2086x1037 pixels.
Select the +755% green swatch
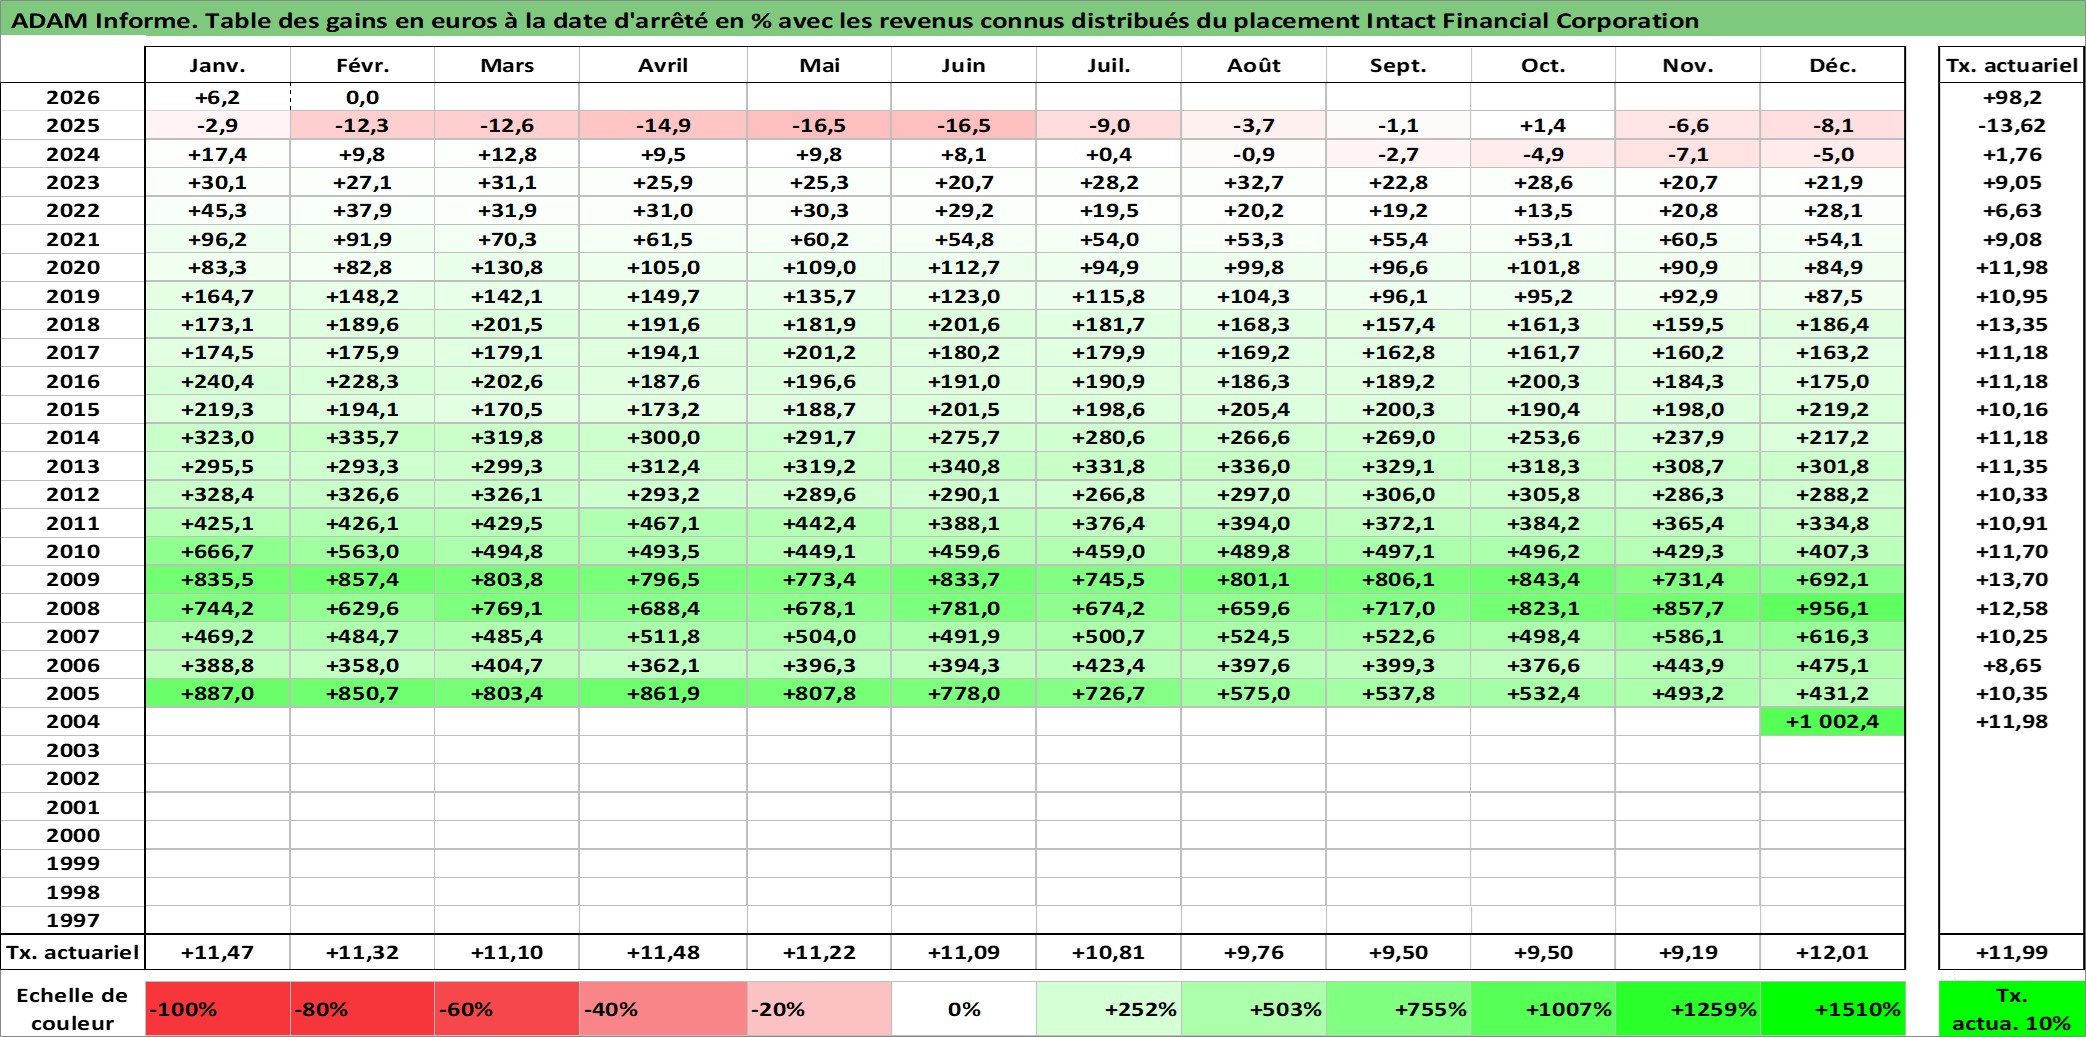(1398, 1009)
